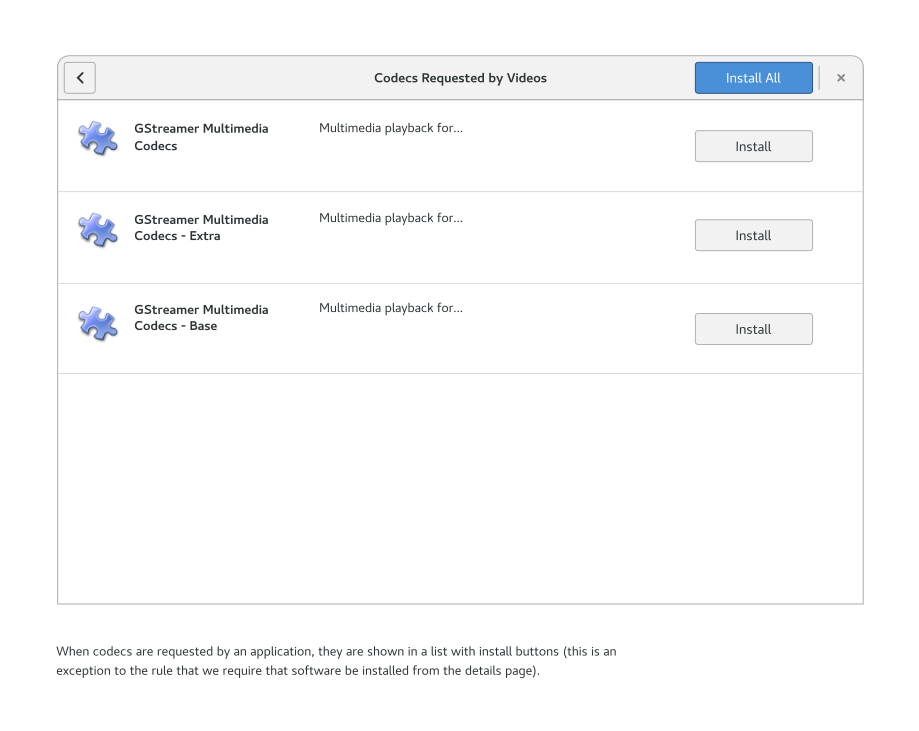The image size is (919, 731).
Task: Click puzzle icon for Codecs - Extra
Action: click(98, 229)
